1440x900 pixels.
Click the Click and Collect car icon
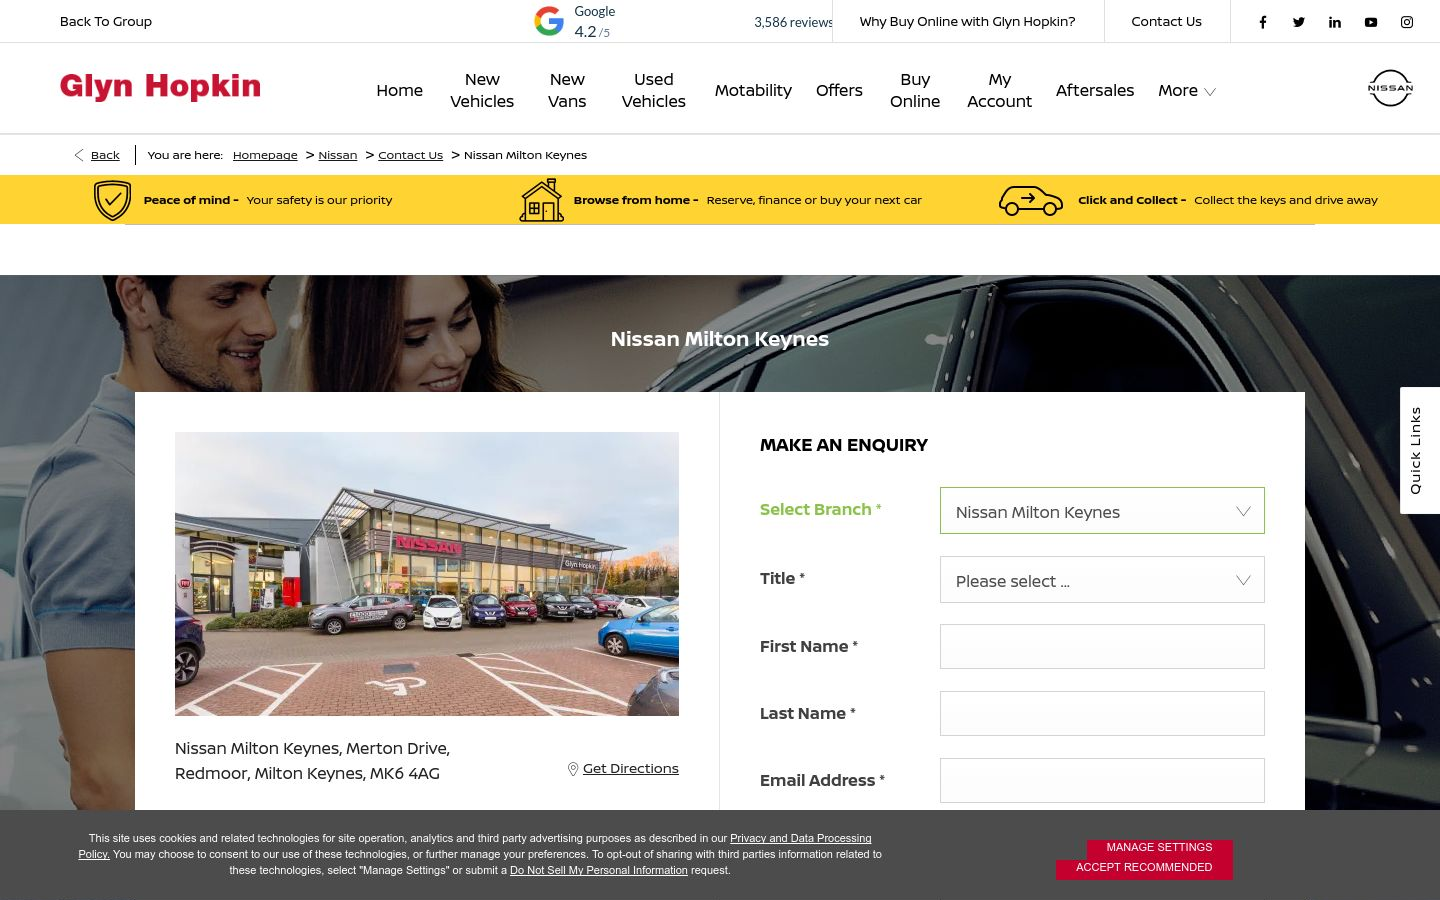(1031, 201)
